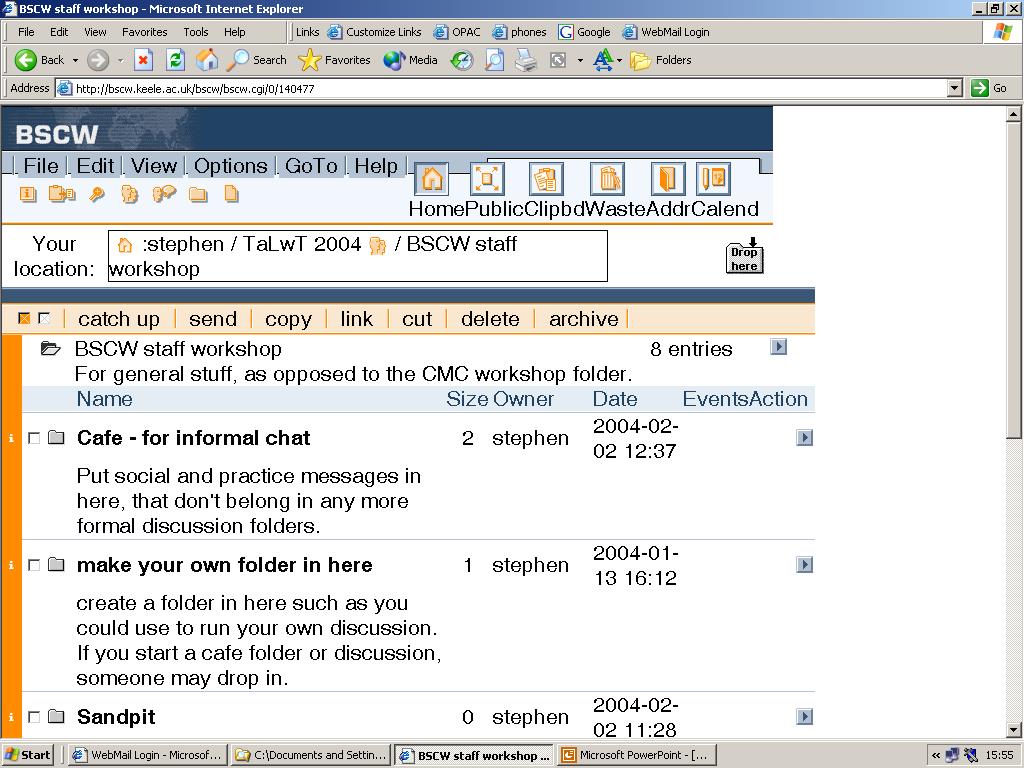Open the BSCW Home icon

tap(432, 178)
